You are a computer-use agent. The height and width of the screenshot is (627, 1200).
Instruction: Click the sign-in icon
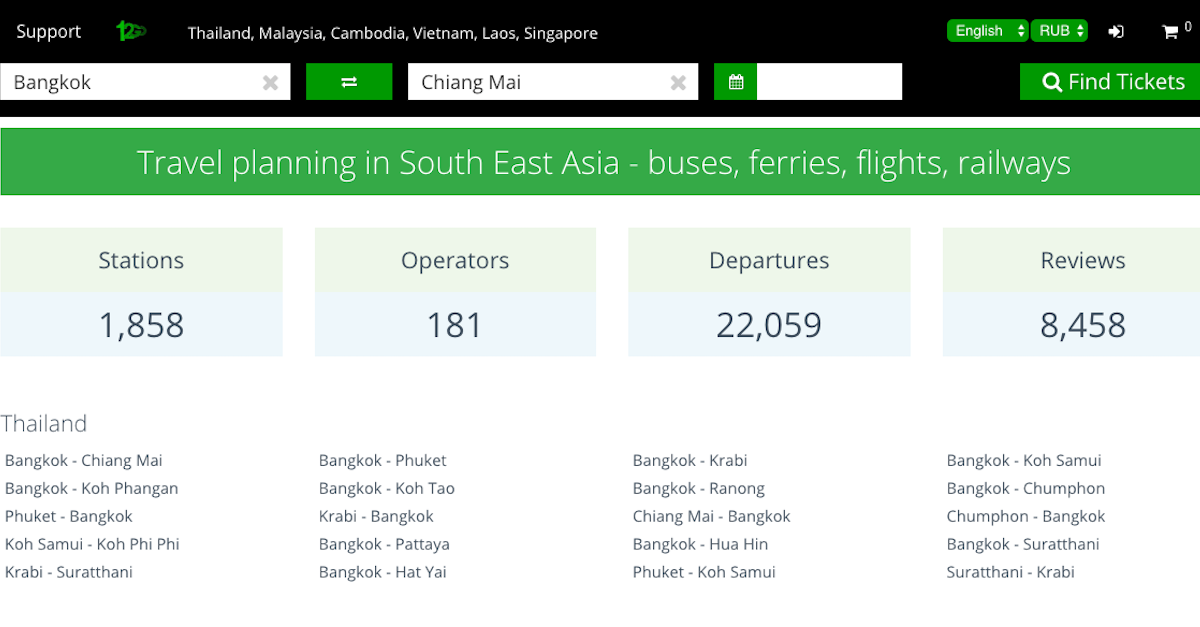(x=1116, y=31)
